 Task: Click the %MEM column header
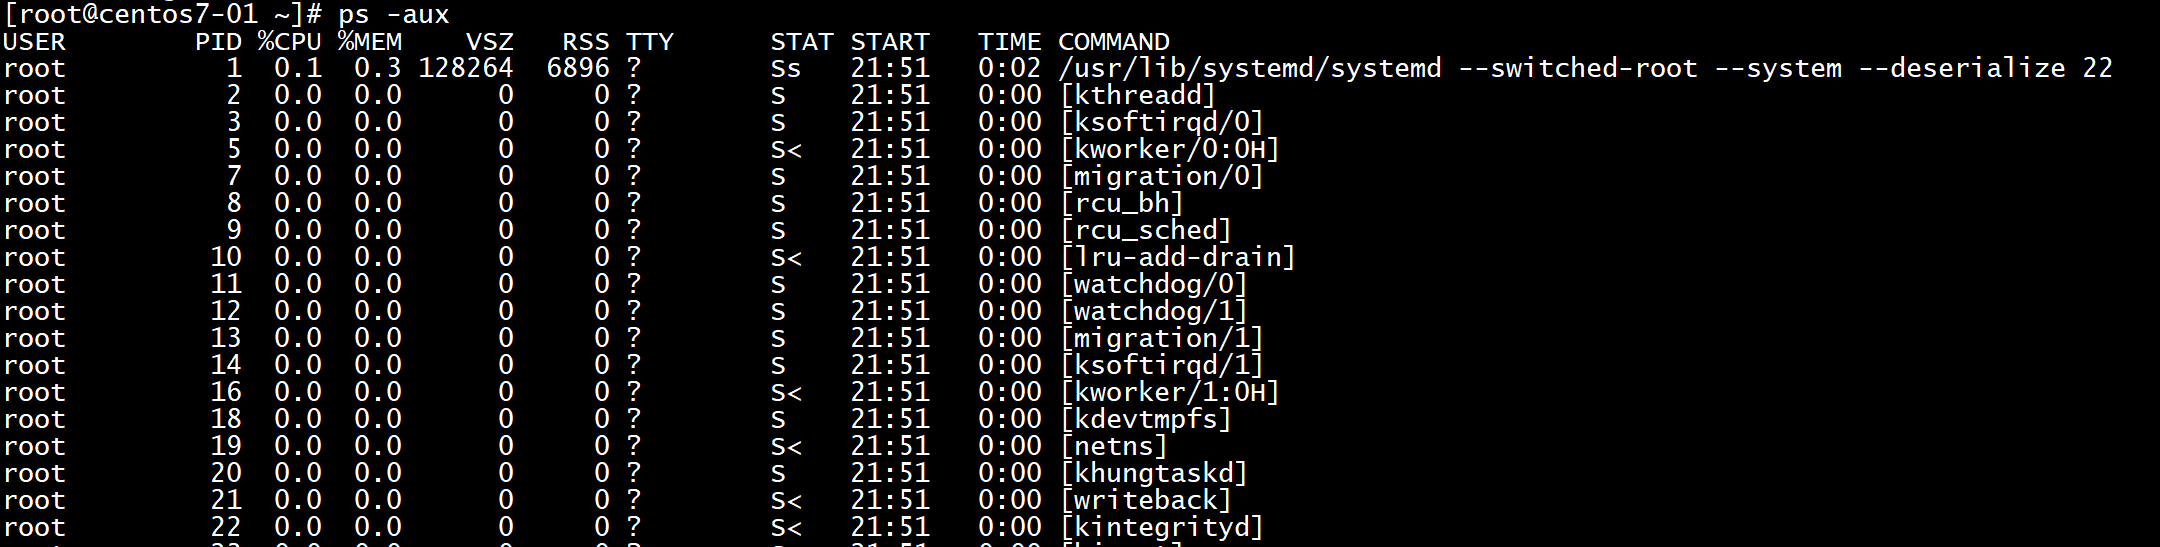tap(369, 42)
